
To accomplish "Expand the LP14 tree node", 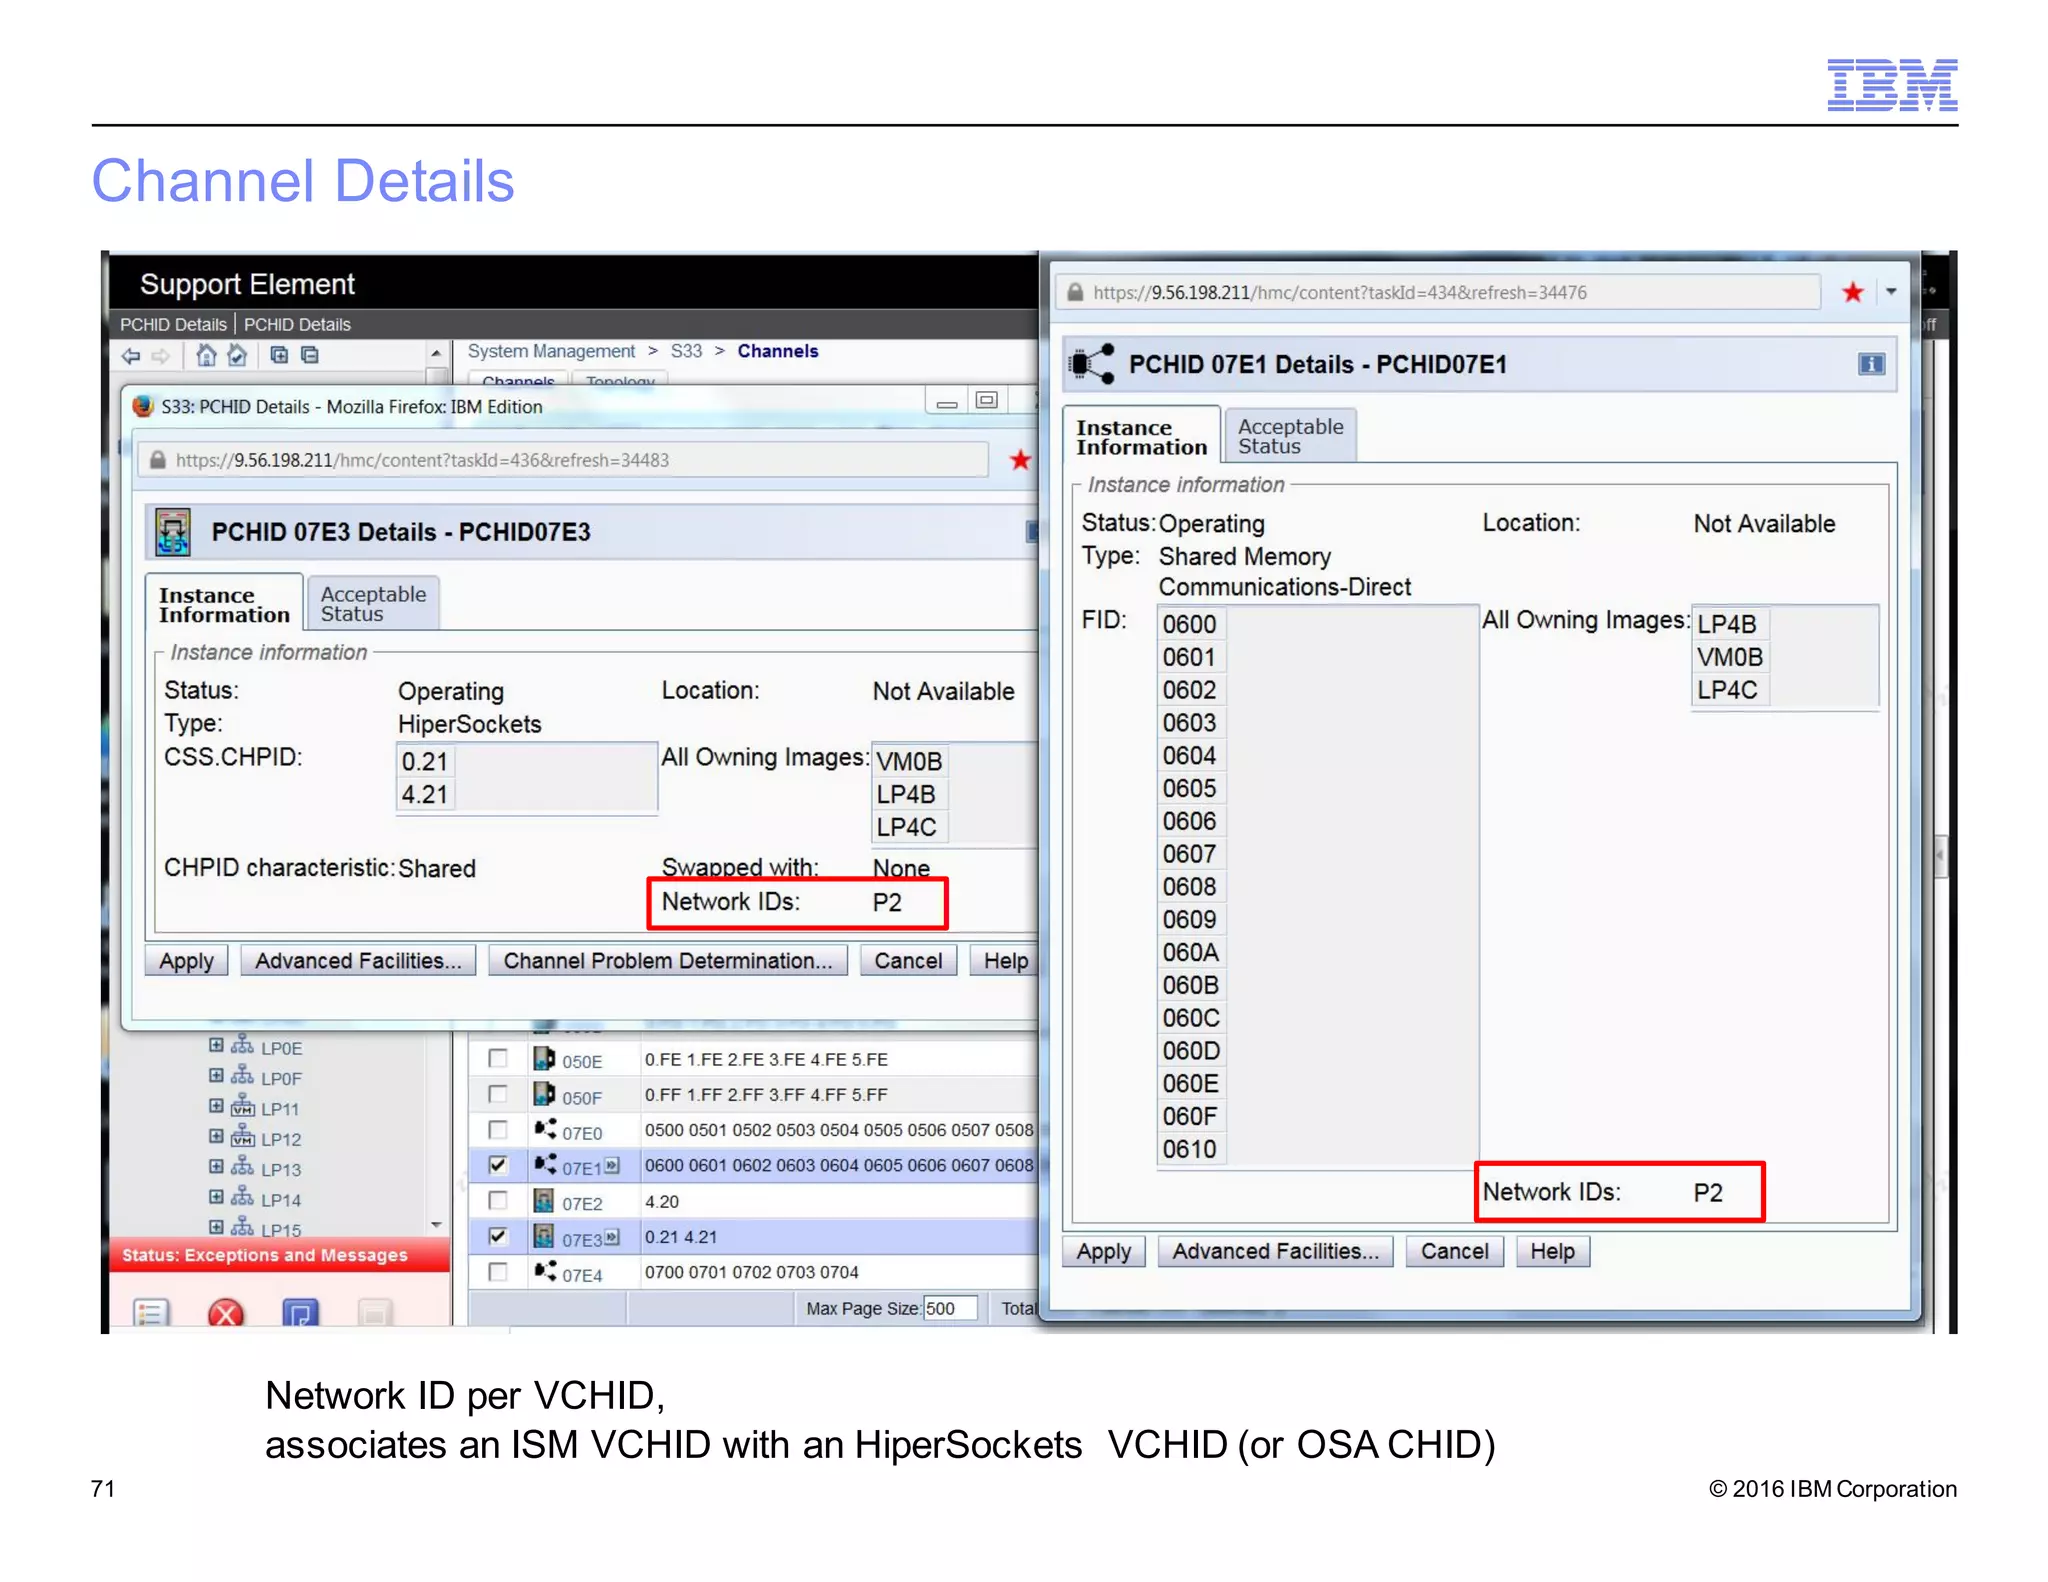I will [x=216, y=1197].
